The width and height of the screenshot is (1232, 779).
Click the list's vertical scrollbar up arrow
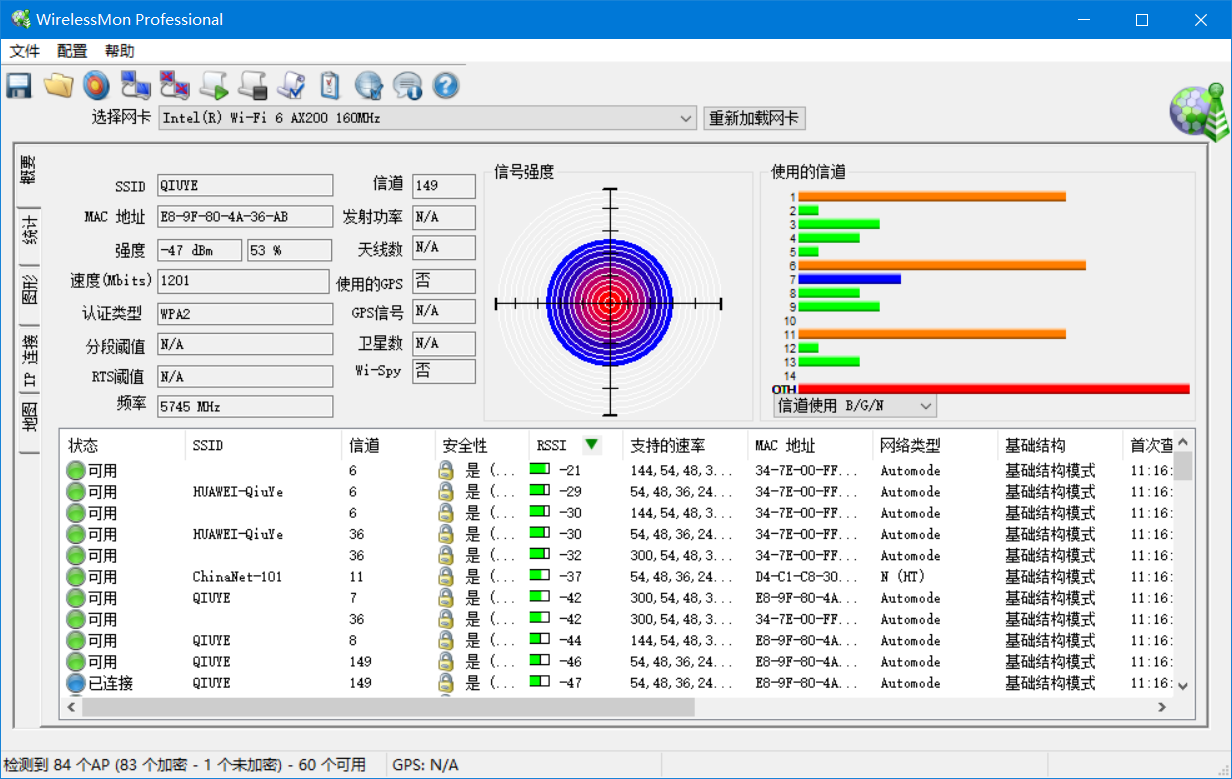(1183, 441)
